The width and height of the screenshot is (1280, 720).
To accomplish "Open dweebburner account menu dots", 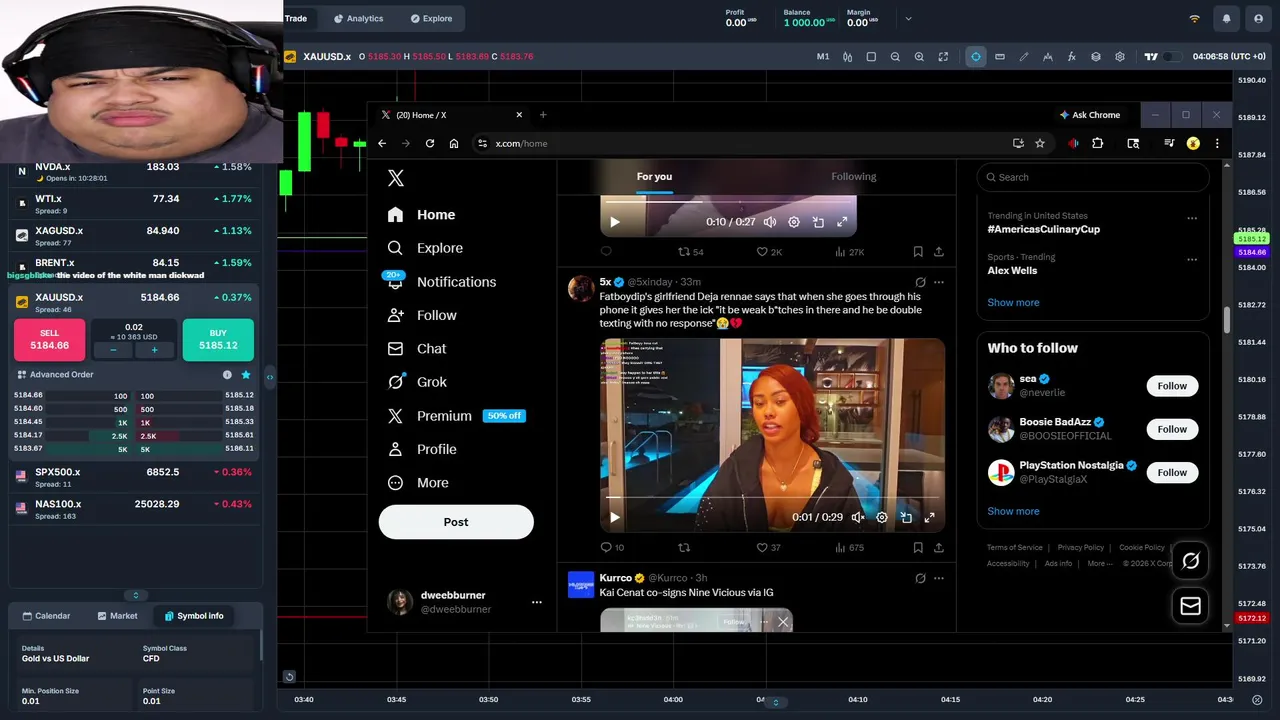I will [x=536, y=602].
